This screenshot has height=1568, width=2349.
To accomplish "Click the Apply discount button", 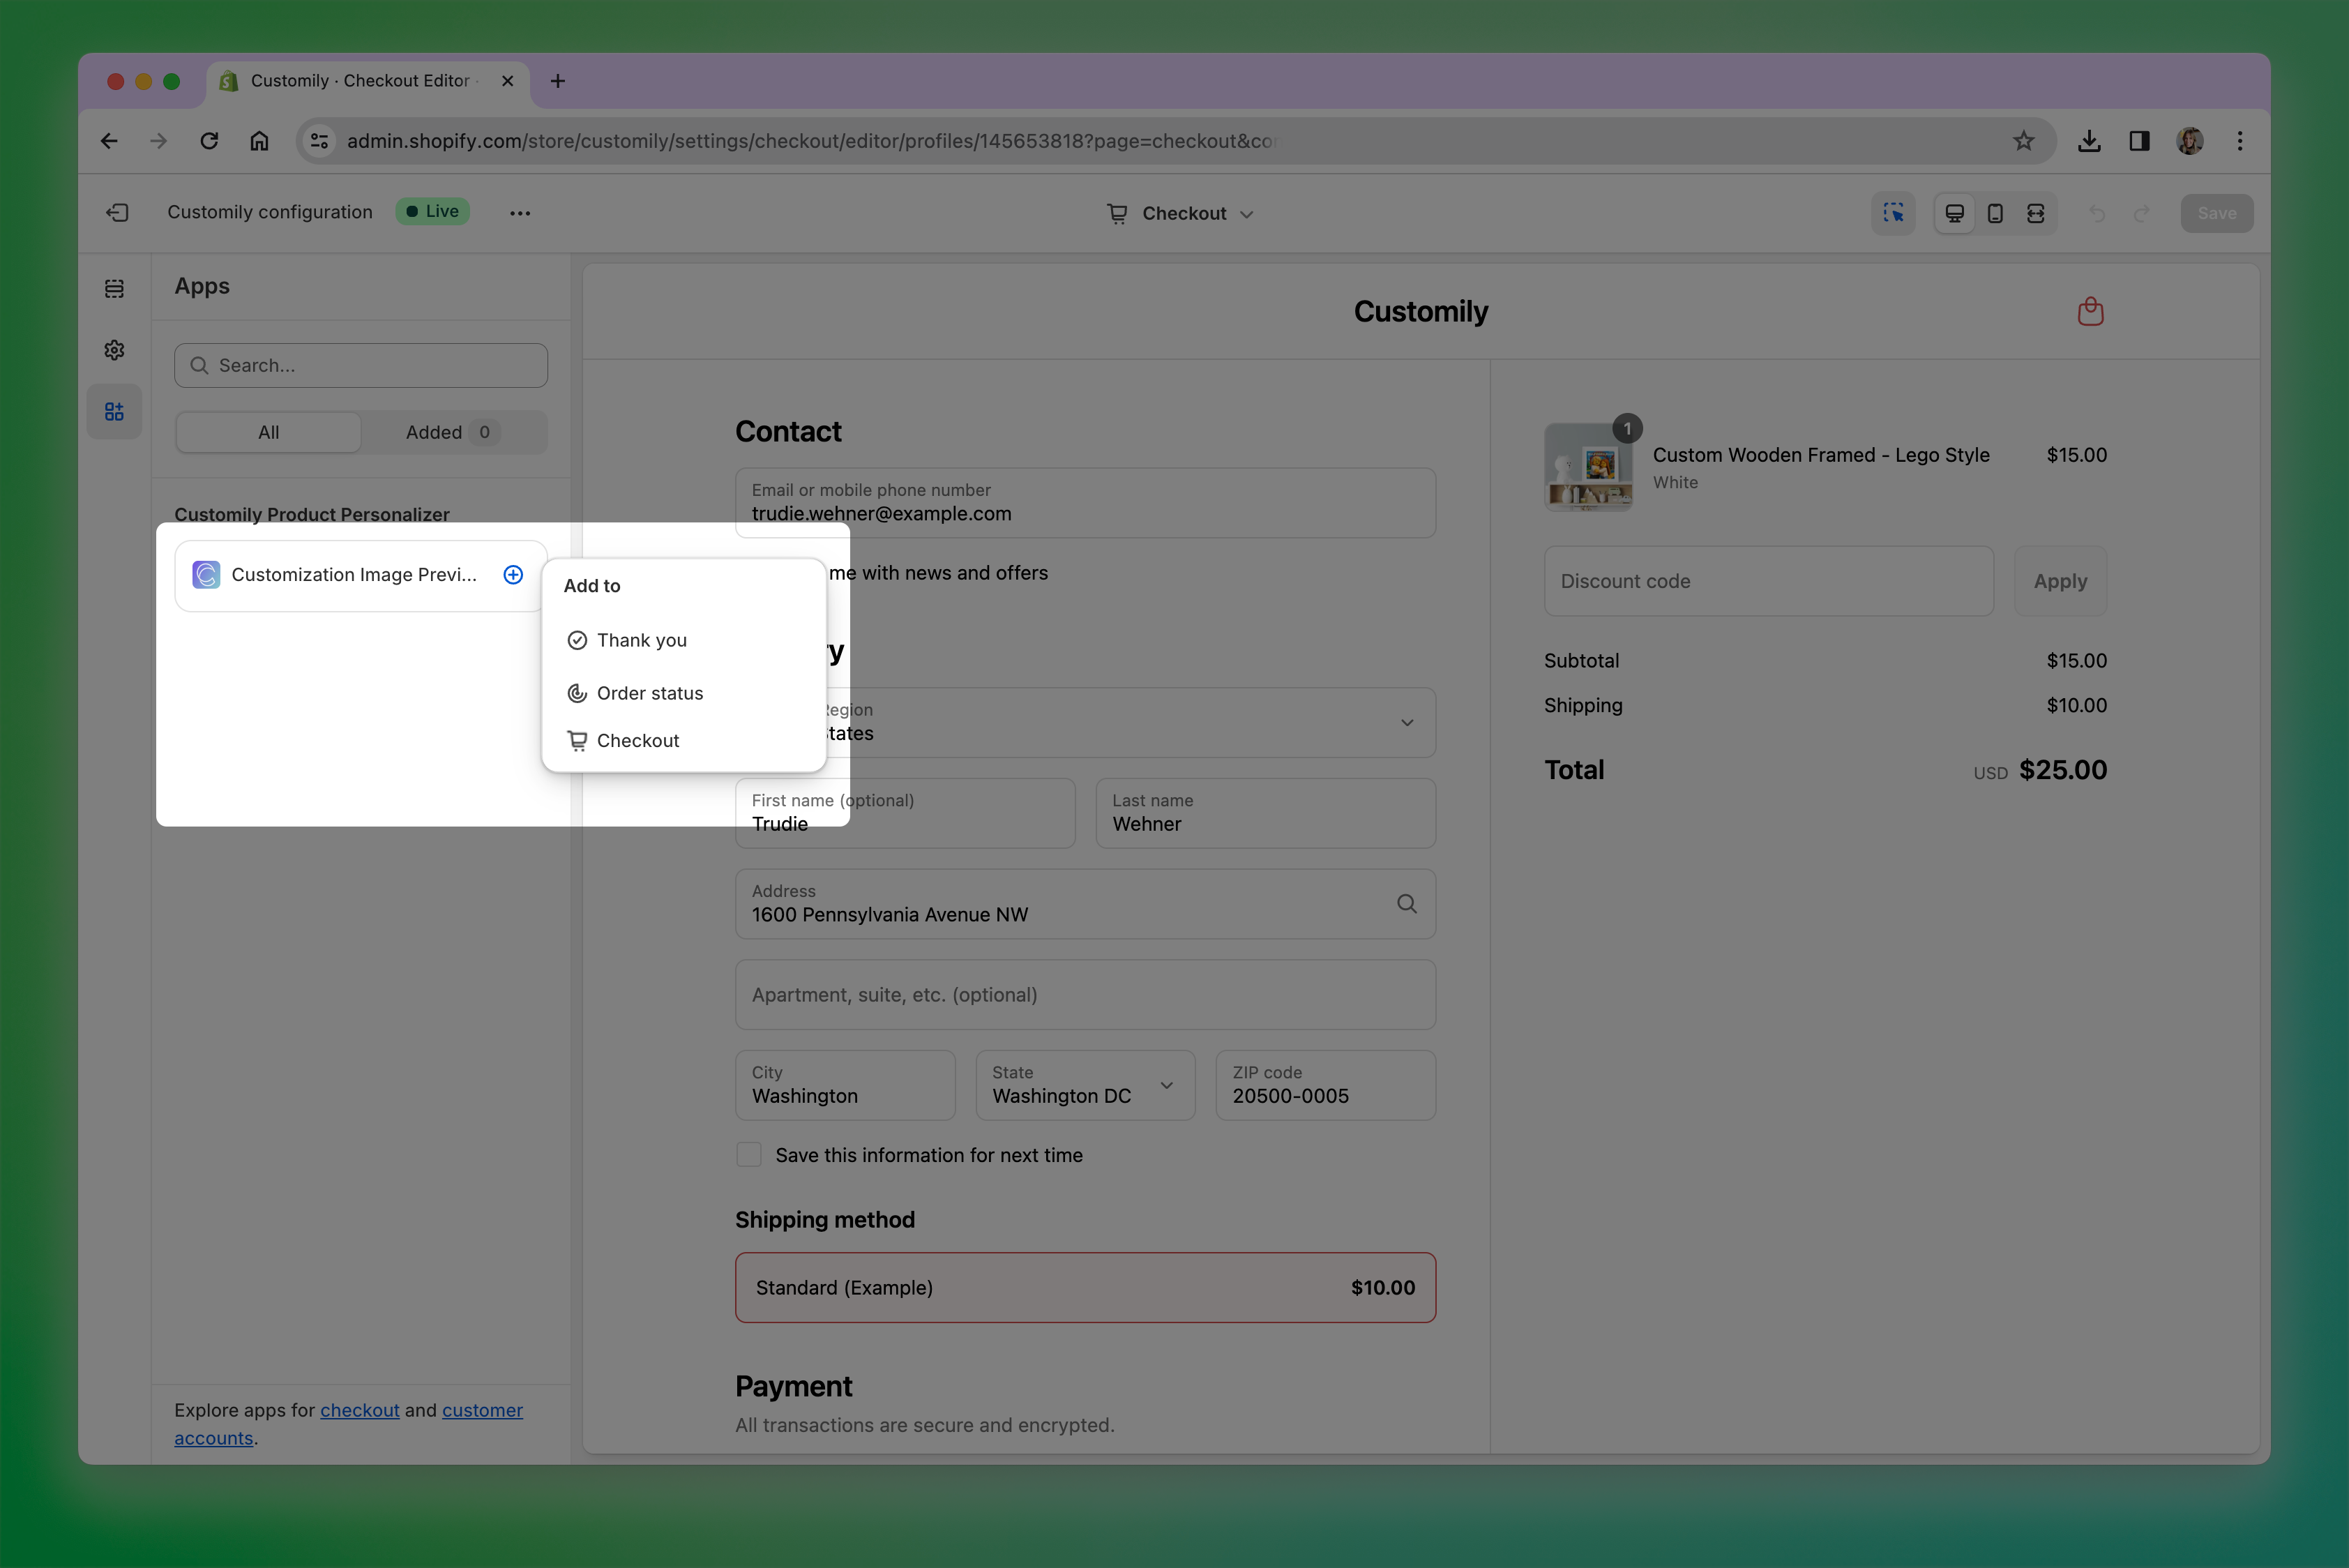I will (x=2060, y=581).
